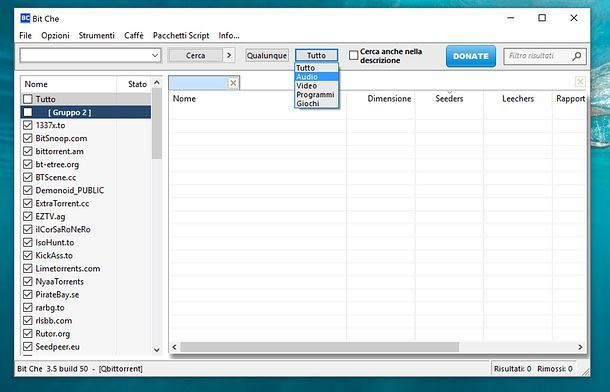The image size is (610, 392).
Task: Open the Pacchetti Script menu
Action: click(181, 35)
